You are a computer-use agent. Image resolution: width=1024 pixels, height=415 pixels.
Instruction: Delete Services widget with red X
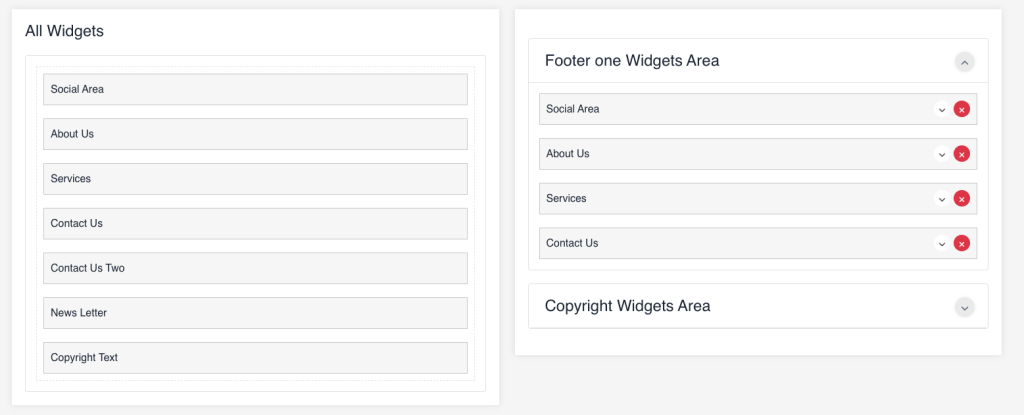[x=961, y=199]
